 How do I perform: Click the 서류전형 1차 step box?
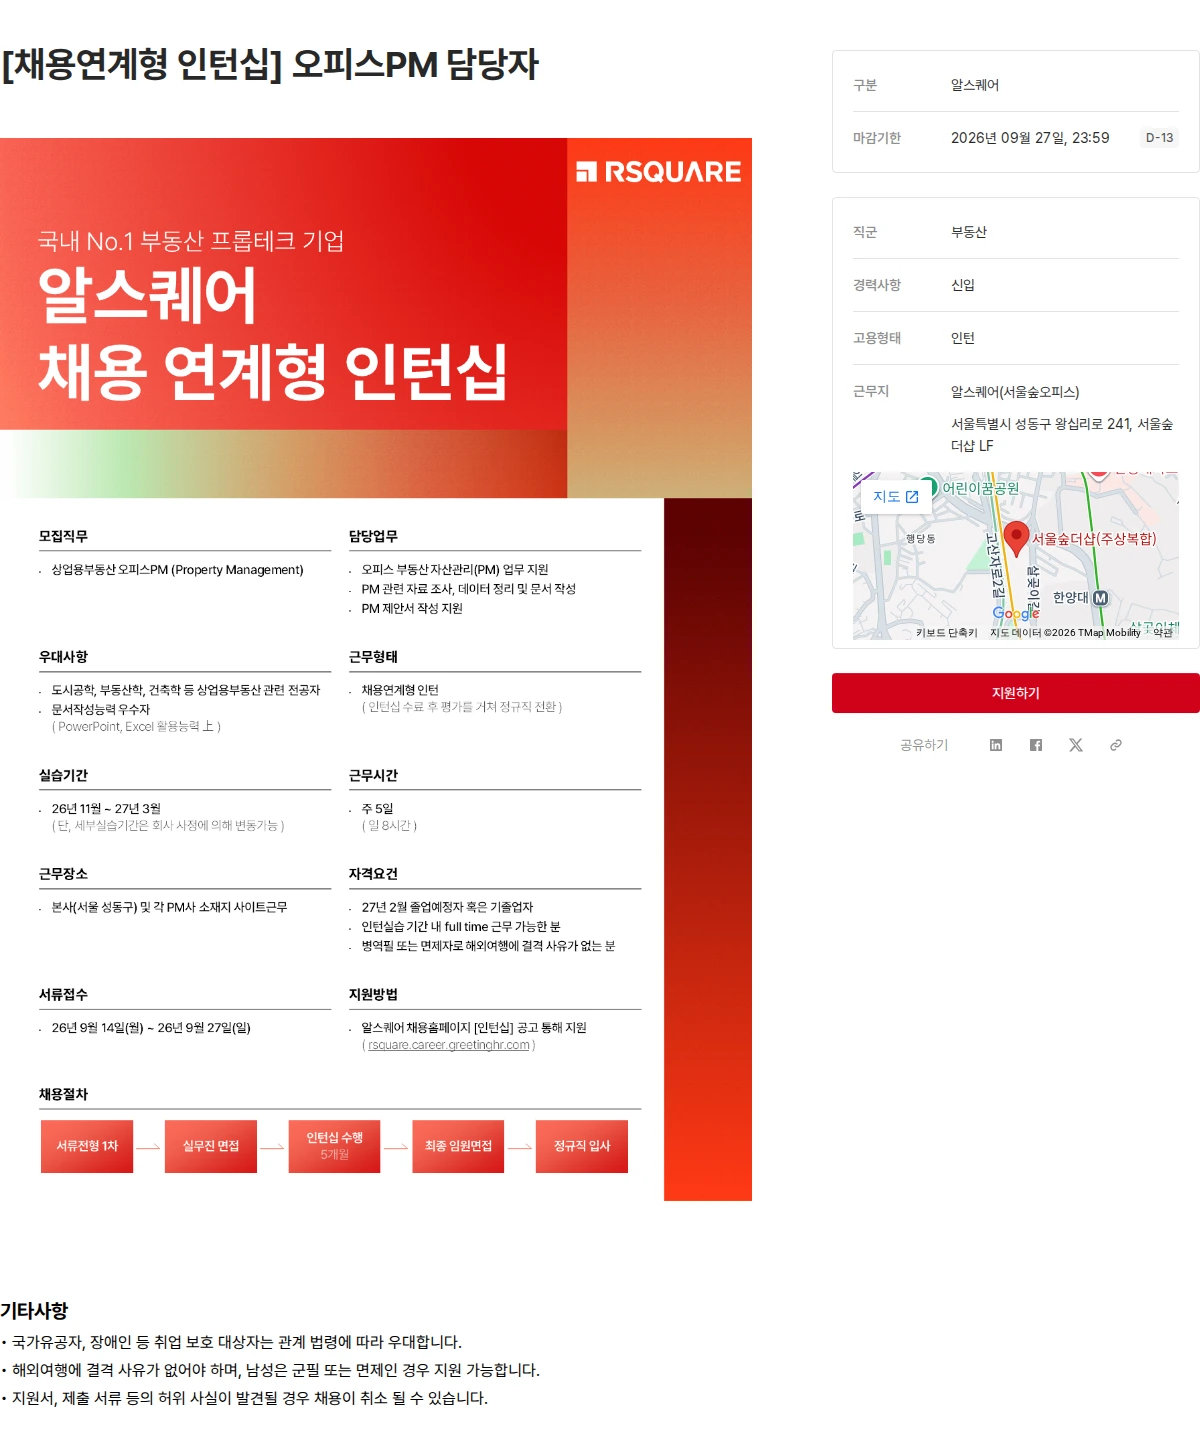pos(87,1146)
